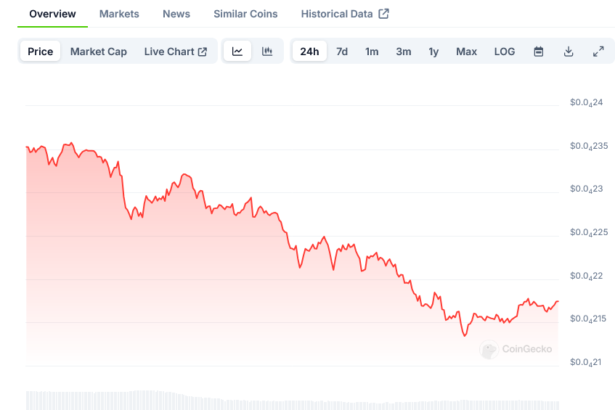Switch to candlestick chart view
615x410 pixels.
[x=267, y=52]
